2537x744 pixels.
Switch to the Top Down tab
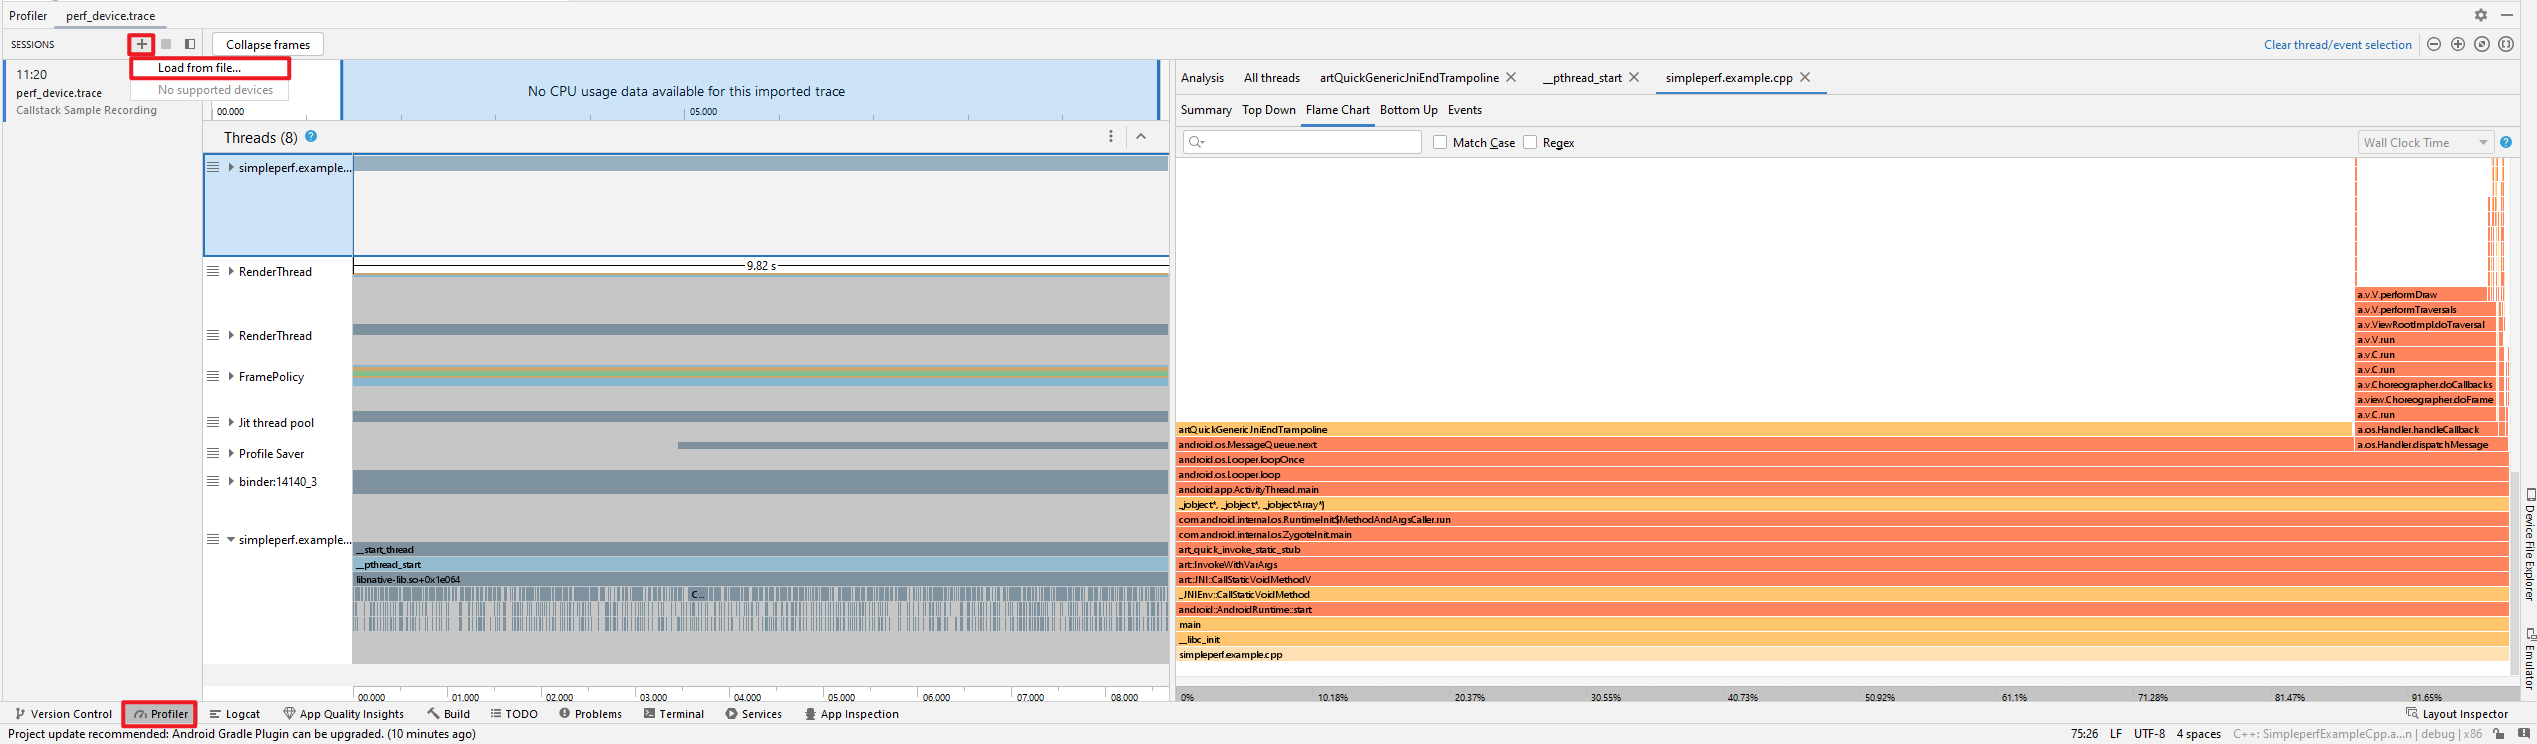[x=1268, y=110]
